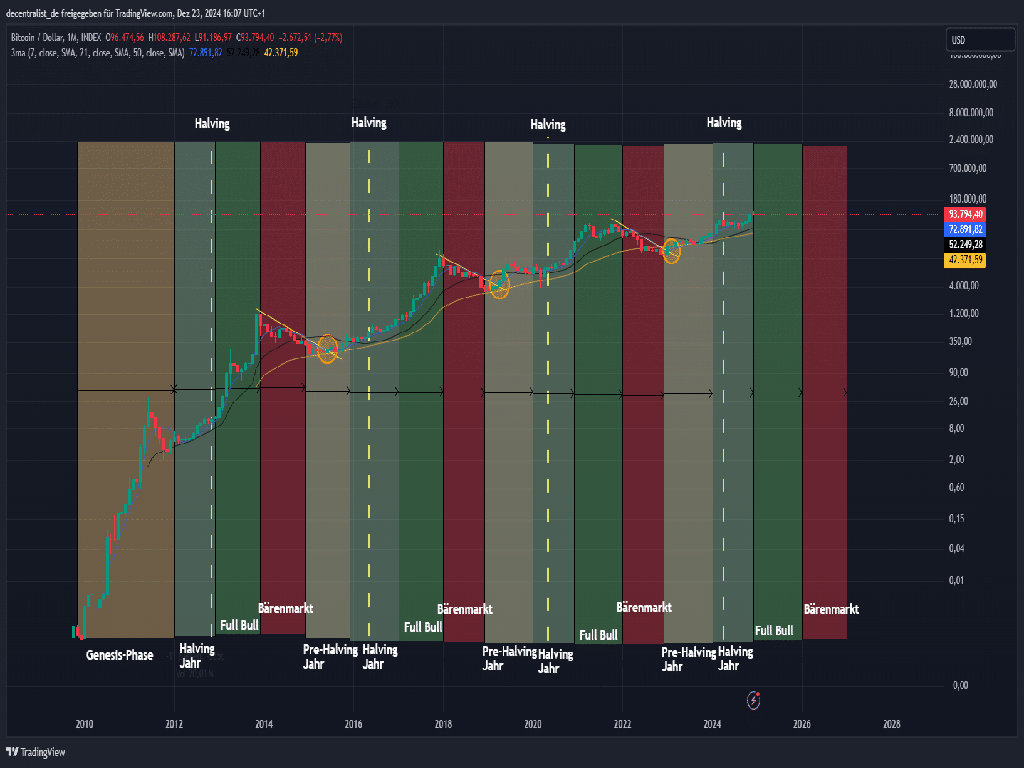
Task: Click the lightning bolt event icon near 2025
Action: tap(753, 696)
